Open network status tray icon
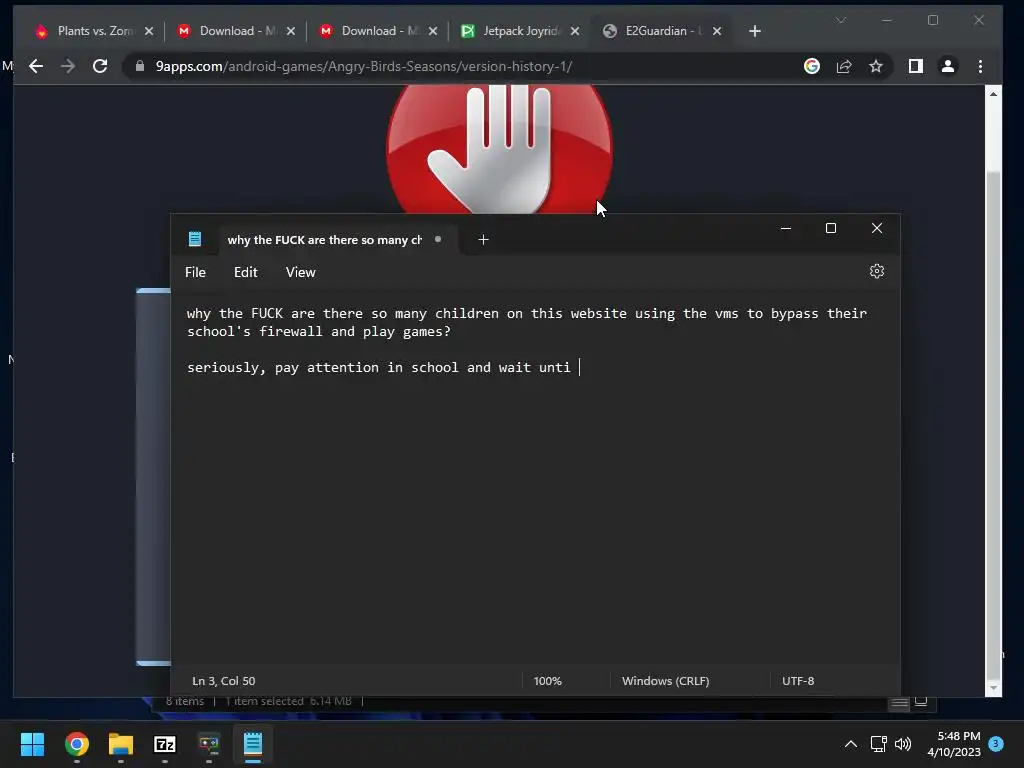The width and height of the screenshot is (1024, 768). tap(878, 744)
